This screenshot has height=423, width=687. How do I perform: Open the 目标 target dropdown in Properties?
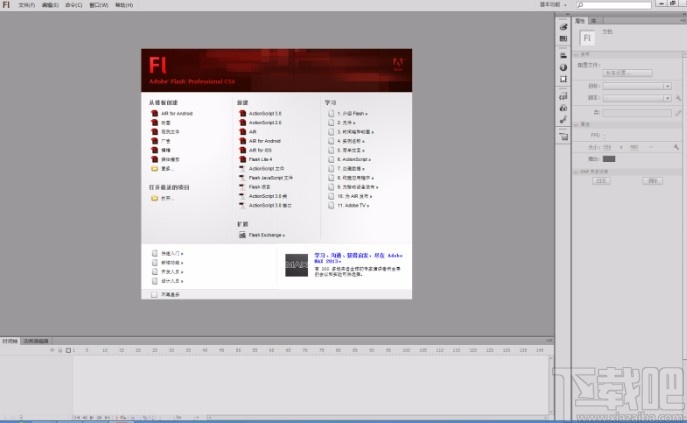(x=637, y=86)
